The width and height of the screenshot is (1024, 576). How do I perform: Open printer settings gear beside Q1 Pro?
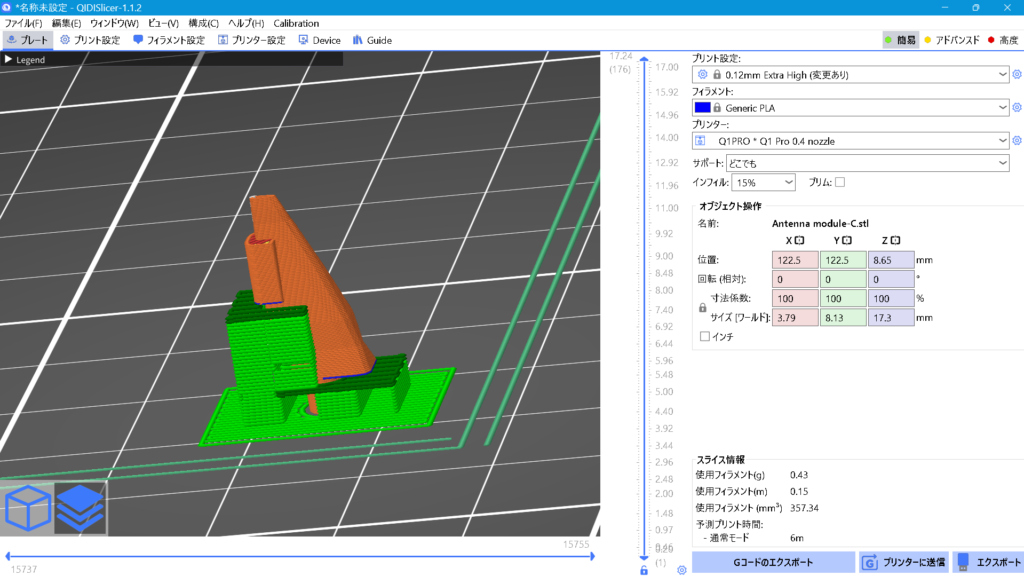point(1017,141)
